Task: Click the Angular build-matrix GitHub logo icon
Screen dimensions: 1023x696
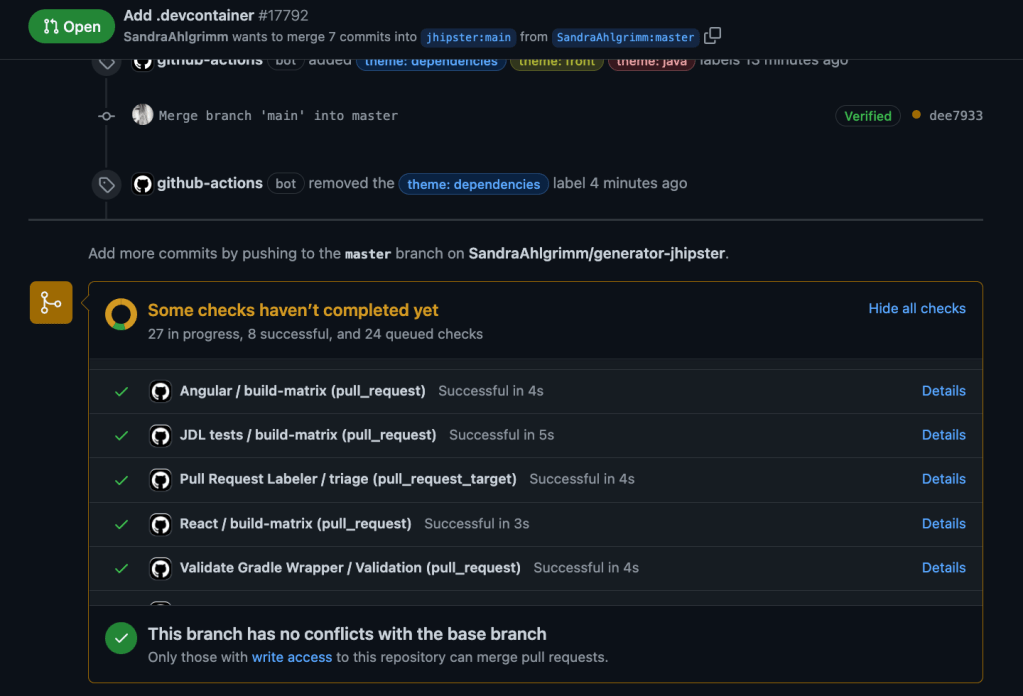Action: click(x=160, y=391)
